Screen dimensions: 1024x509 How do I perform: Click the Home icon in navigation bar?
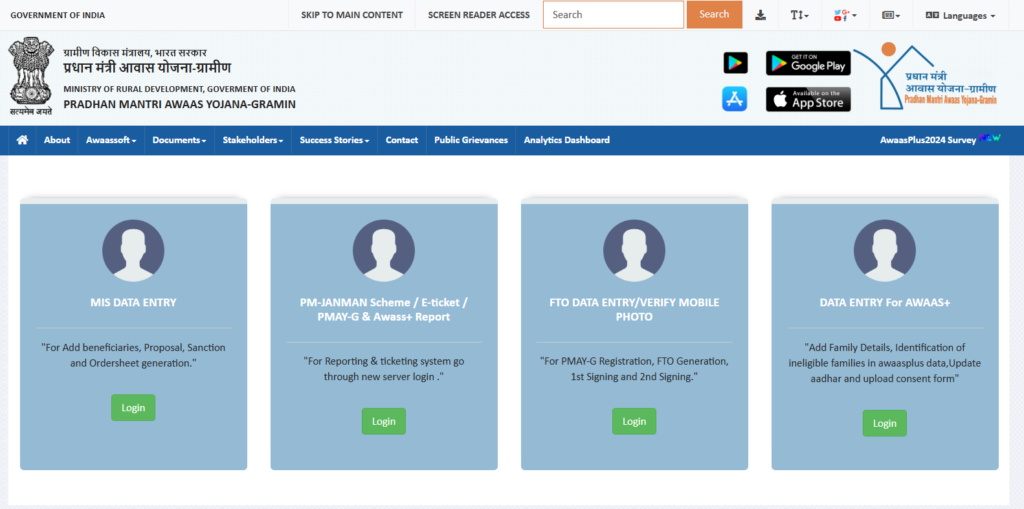pos(22,140)
